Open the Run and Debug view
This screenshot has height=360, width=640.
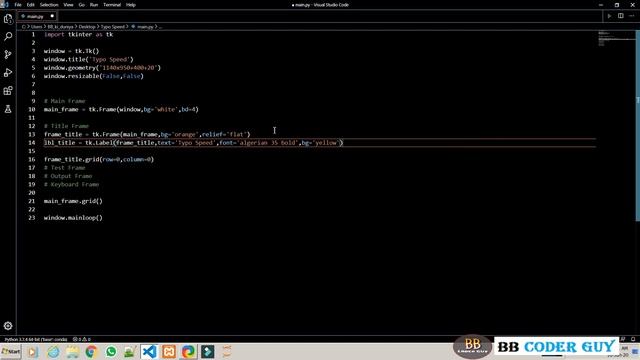point(8,73)
